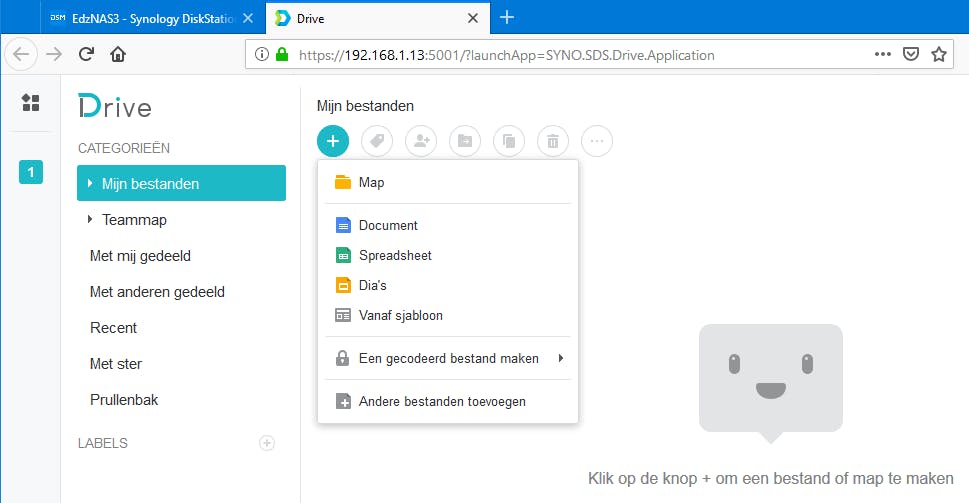Image resolution: width=969 pixels, height=503 pixels.
Task: Click the Mijn bestanden heading text
Action: click(365, 106)
